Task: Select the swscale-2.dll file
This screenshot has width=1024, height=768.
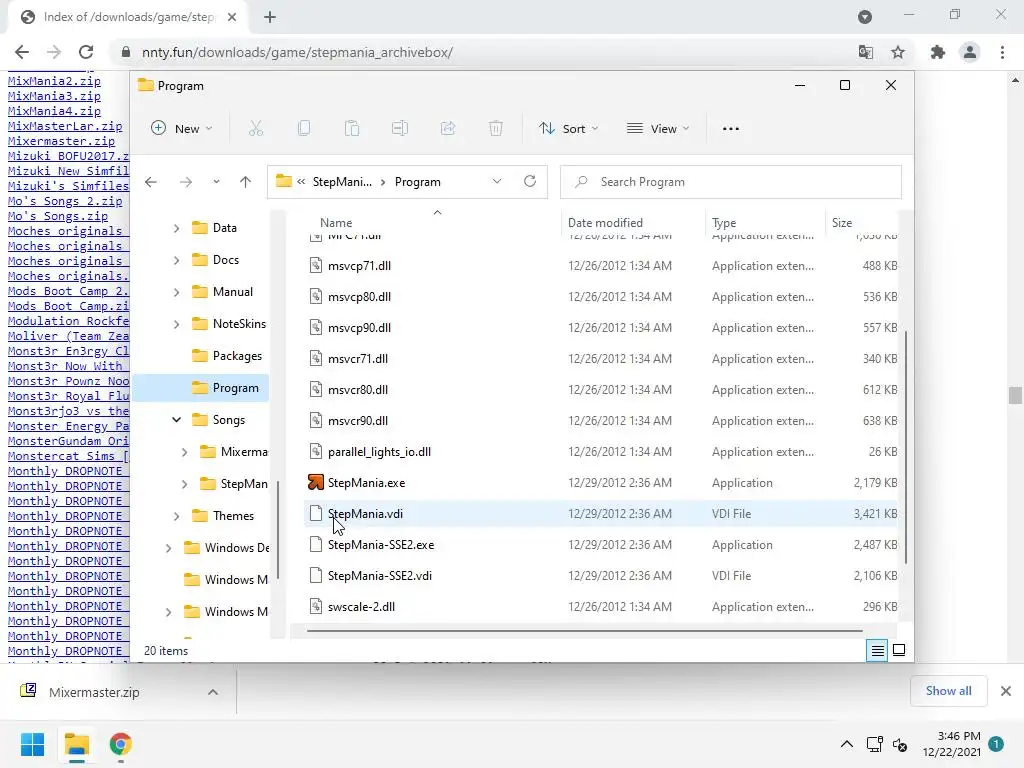Action: click(601, 607)
